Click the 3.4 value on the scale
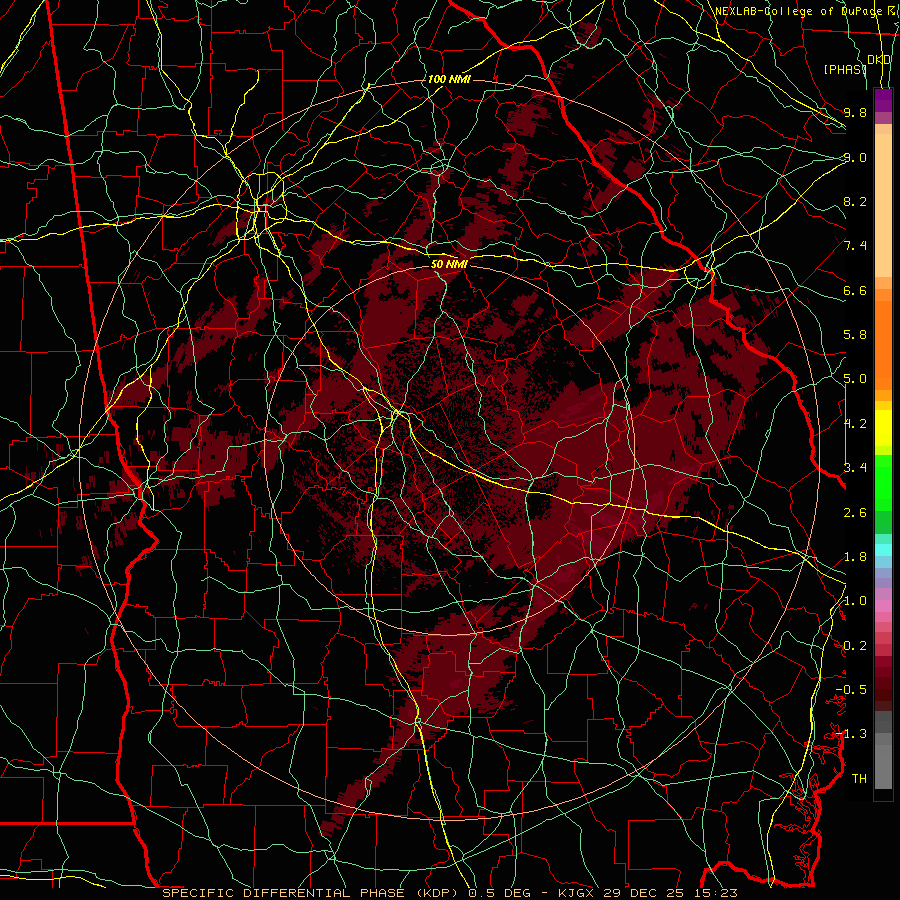 [855, 467]
